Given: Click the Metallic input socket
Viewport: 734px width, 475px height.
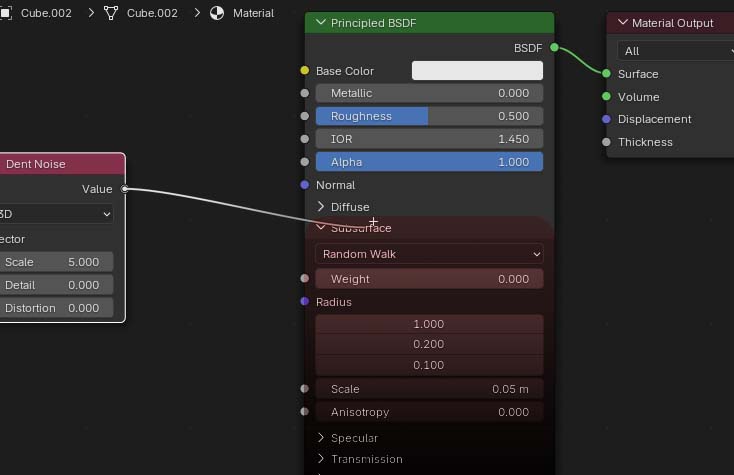Looking at the screenshot, I should point(305,93).
